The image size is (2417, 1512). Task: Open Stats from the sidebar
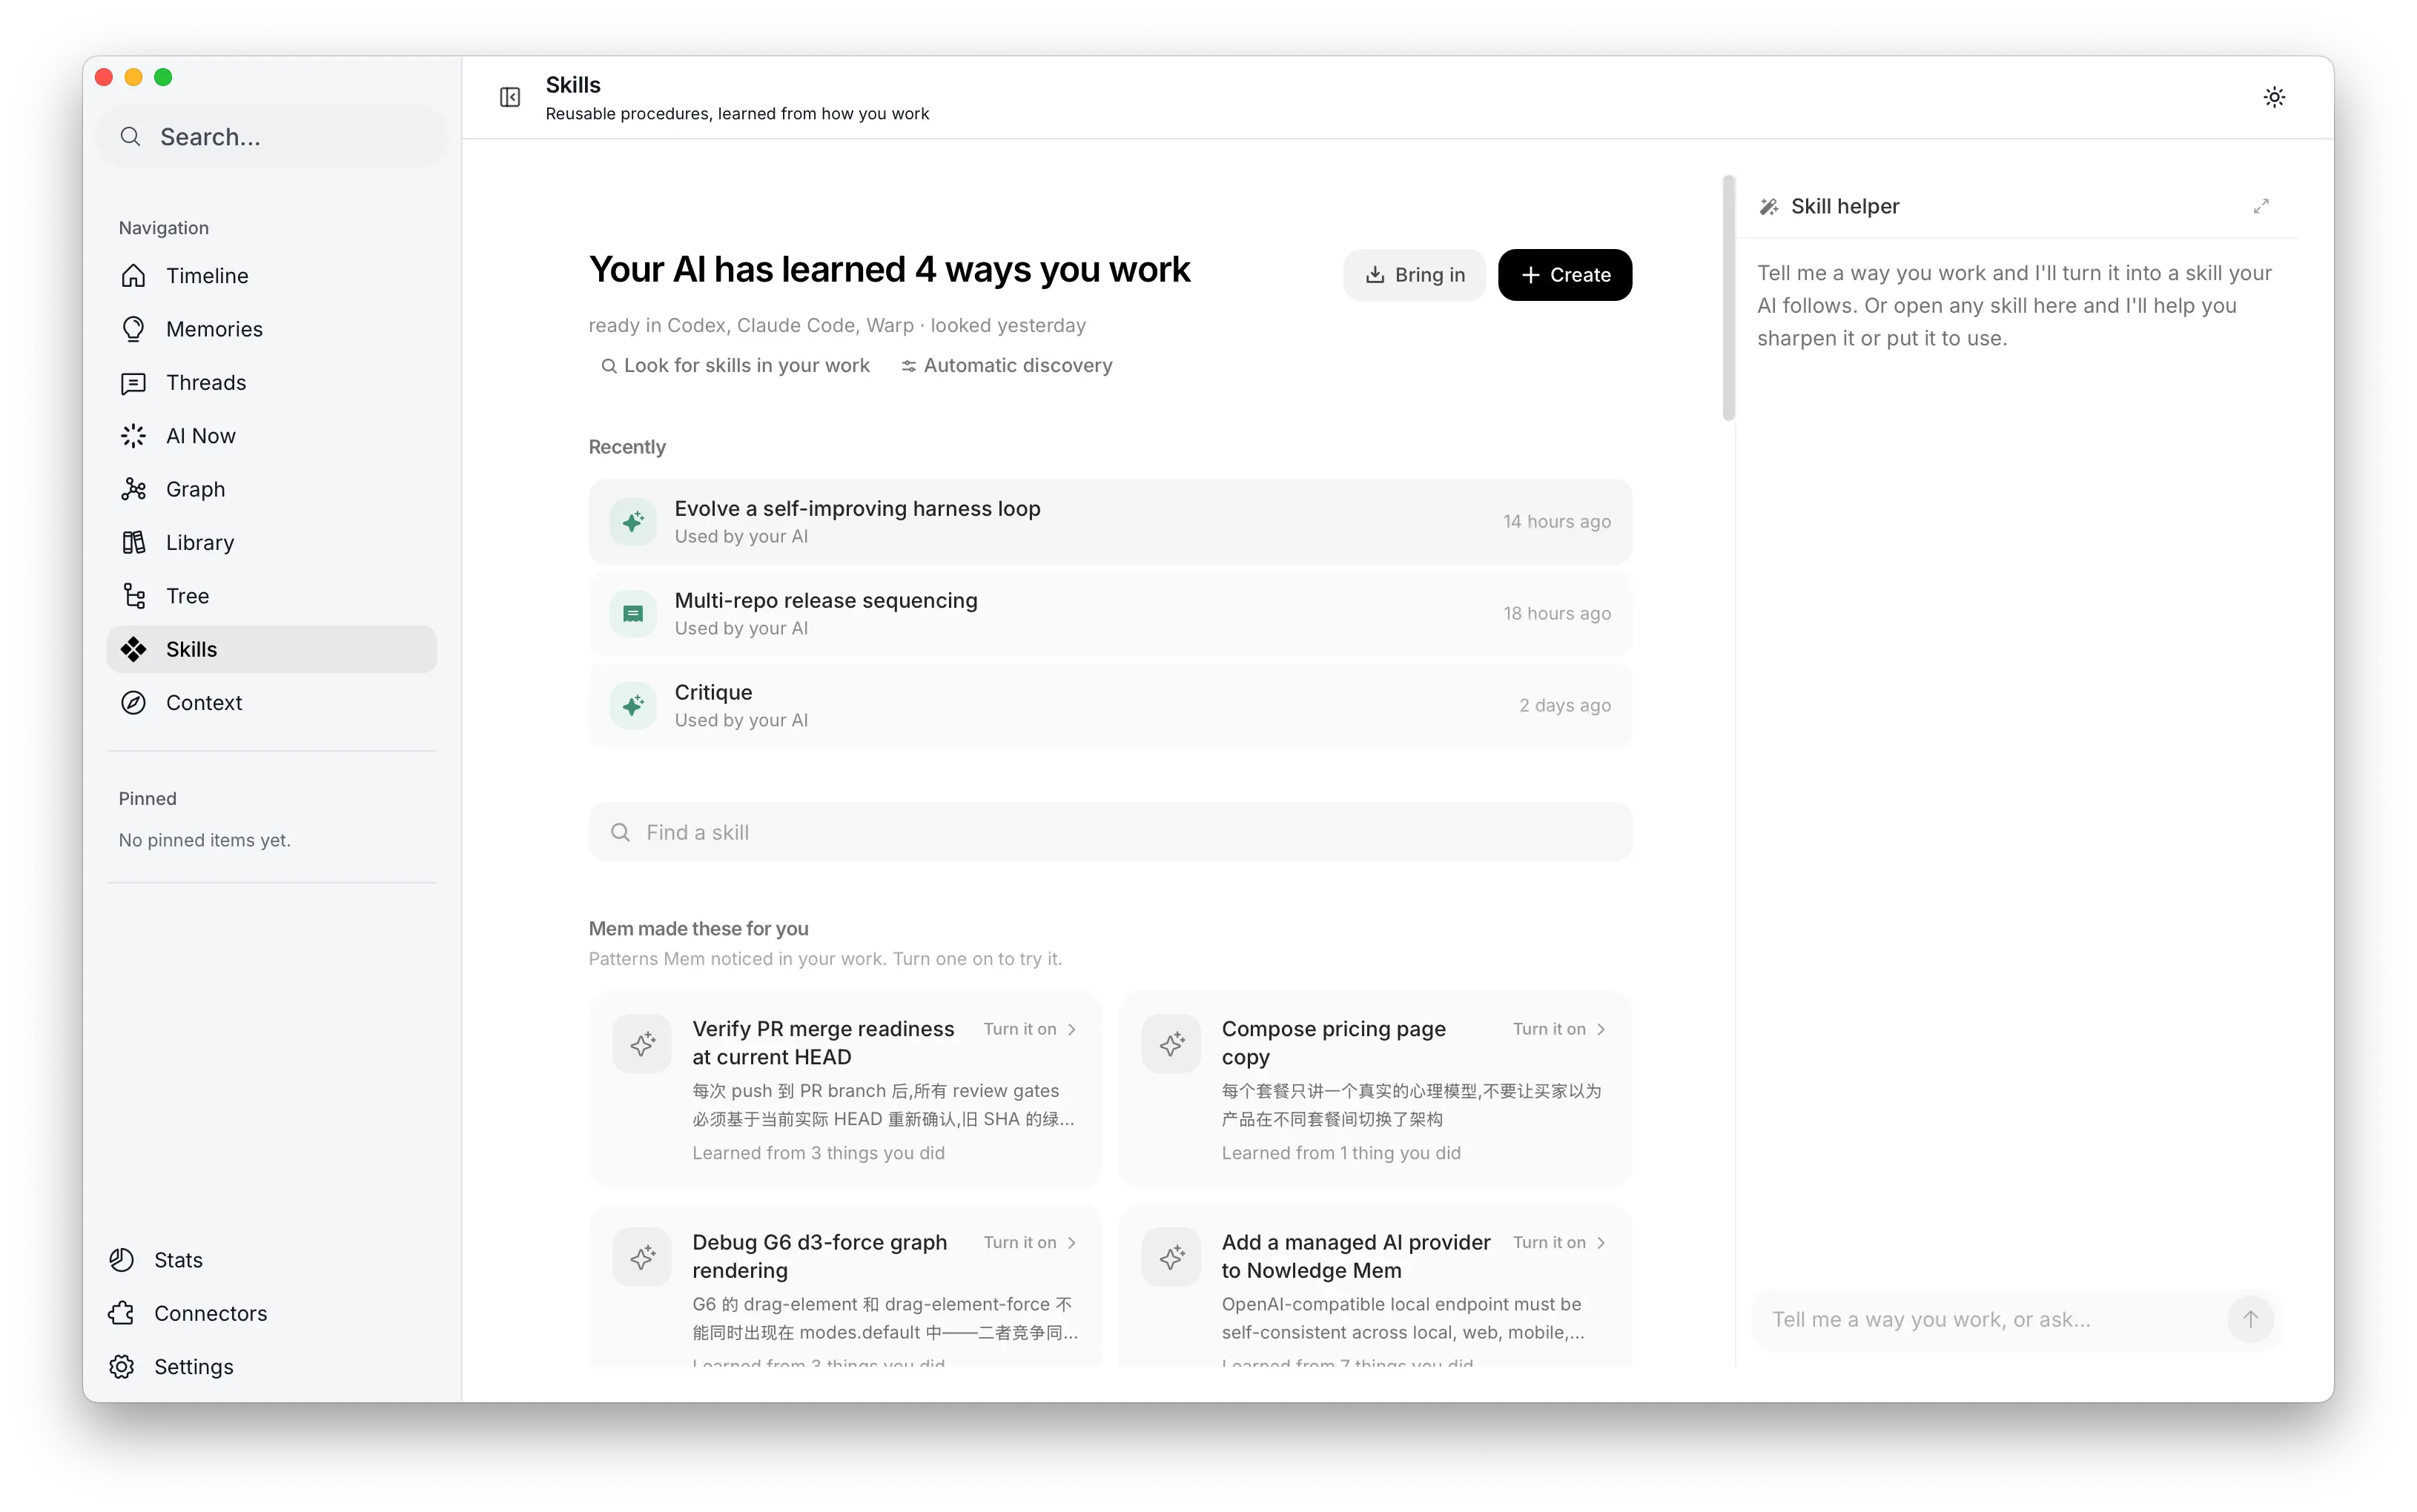click(x=272, y=1260)
